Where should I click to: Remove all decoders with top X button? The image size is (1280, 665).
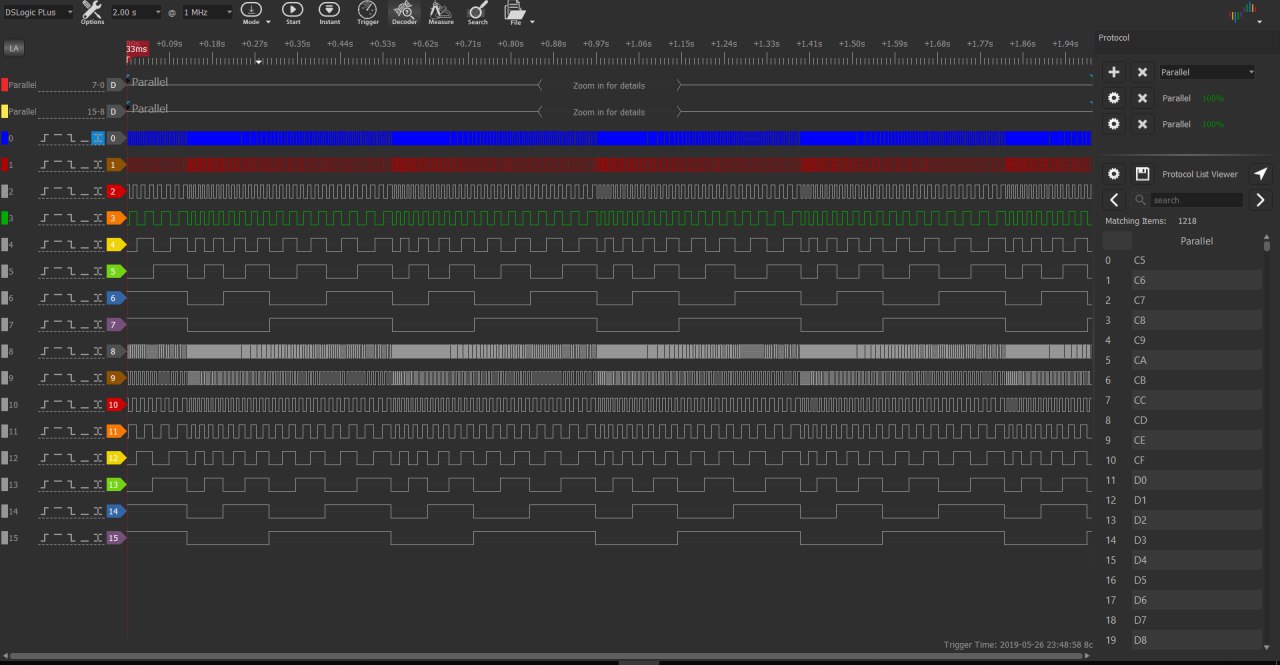click(1142, 72)
